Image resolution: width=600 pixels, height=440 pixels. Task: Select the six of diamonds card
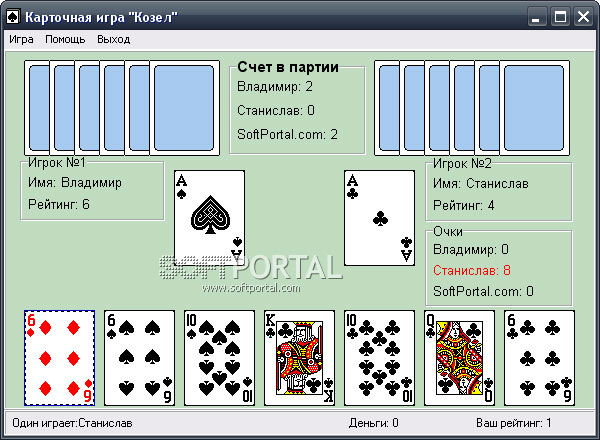[x=60, y=358]
